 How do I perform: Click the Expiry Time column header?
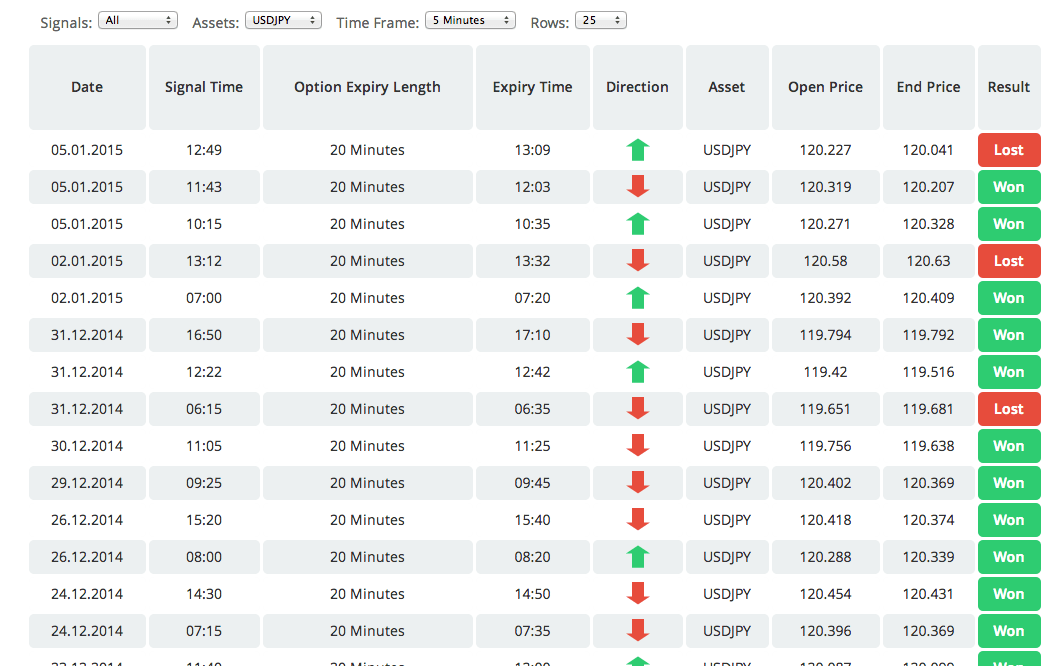pos(532,87)
